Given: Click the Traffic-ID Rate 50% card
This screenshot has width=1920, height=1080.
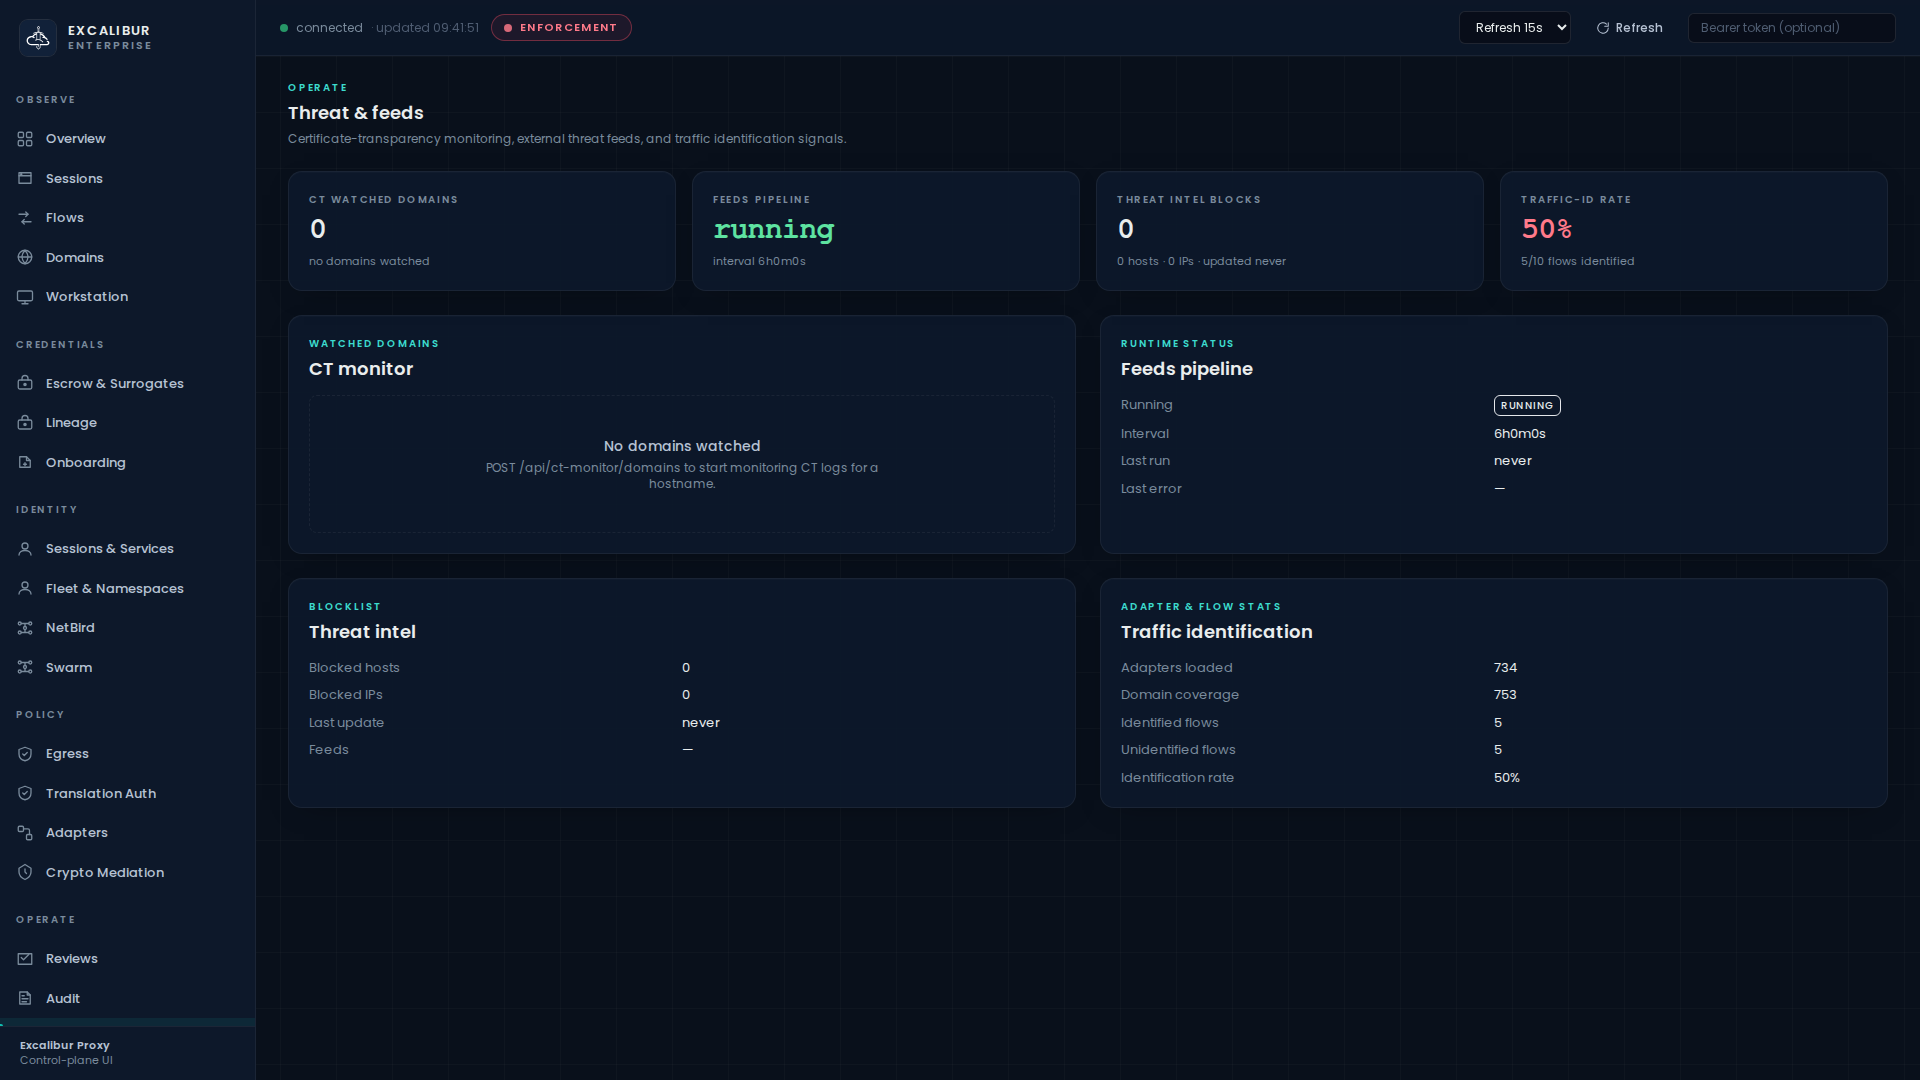Looking at the screenshot, I should click(x=1693, y=231).
